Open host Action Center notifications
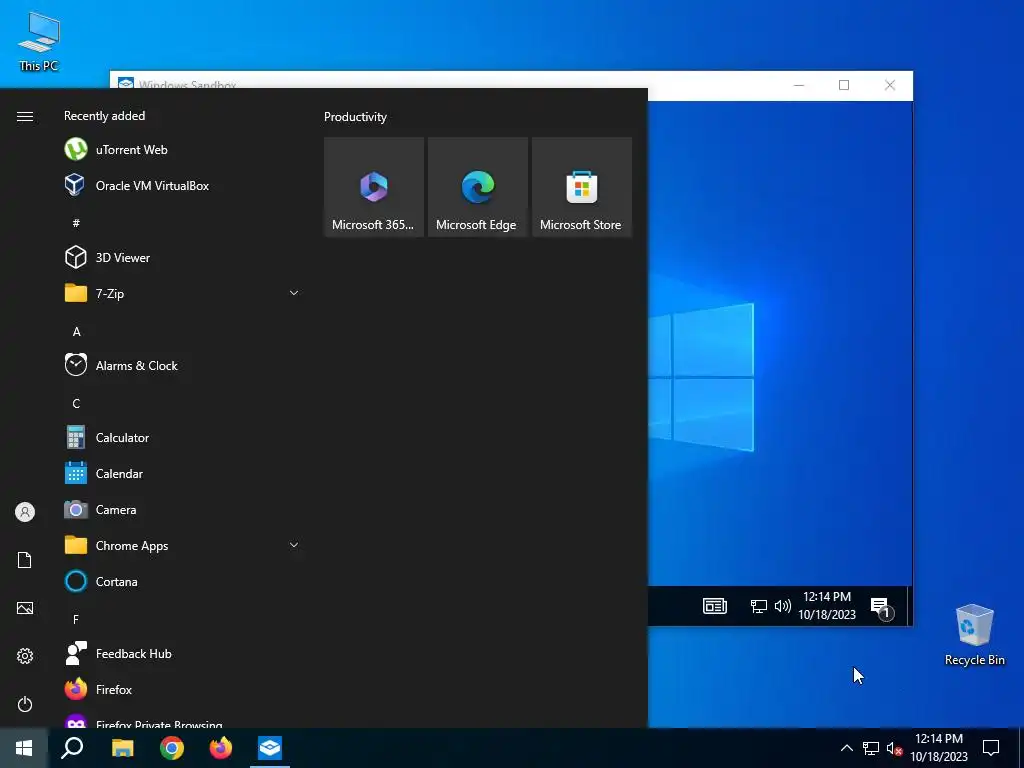1024x768 pixels. click(991, 748)
